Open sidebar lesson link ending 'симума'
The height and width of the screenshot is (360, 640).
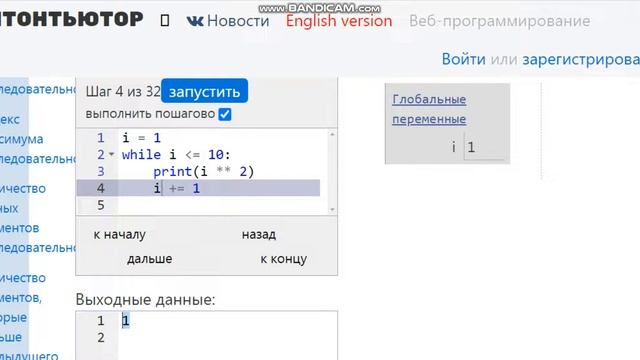tap(22, 139)
